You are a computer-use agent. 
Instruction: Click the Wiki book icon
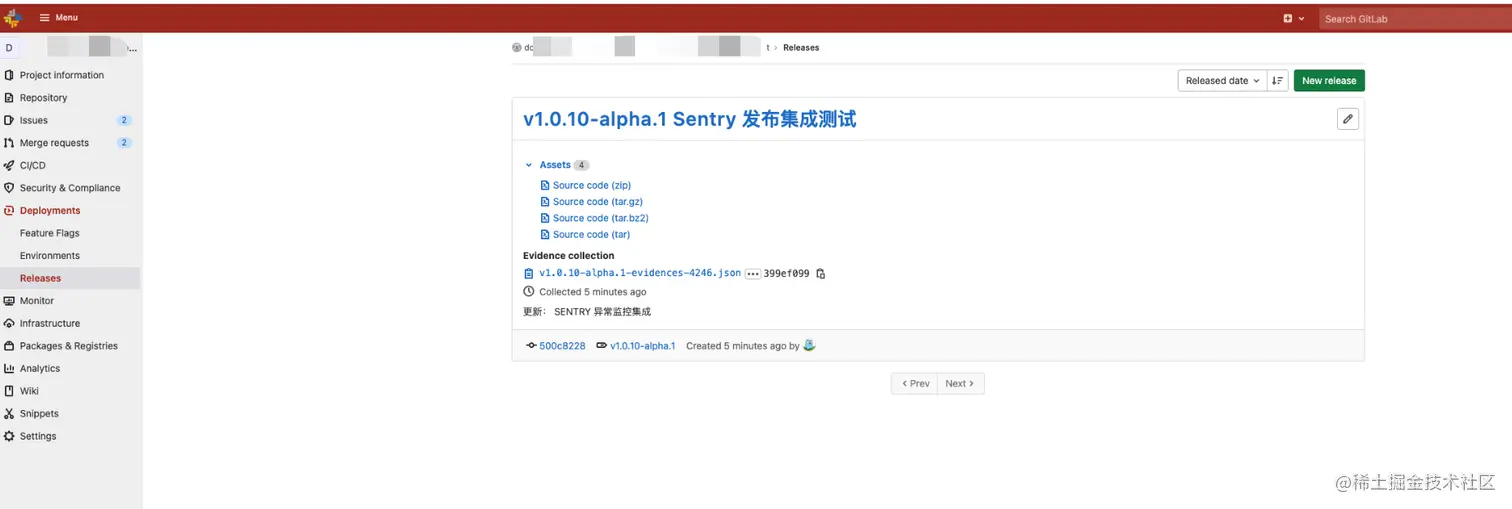[x=9, y=391]
